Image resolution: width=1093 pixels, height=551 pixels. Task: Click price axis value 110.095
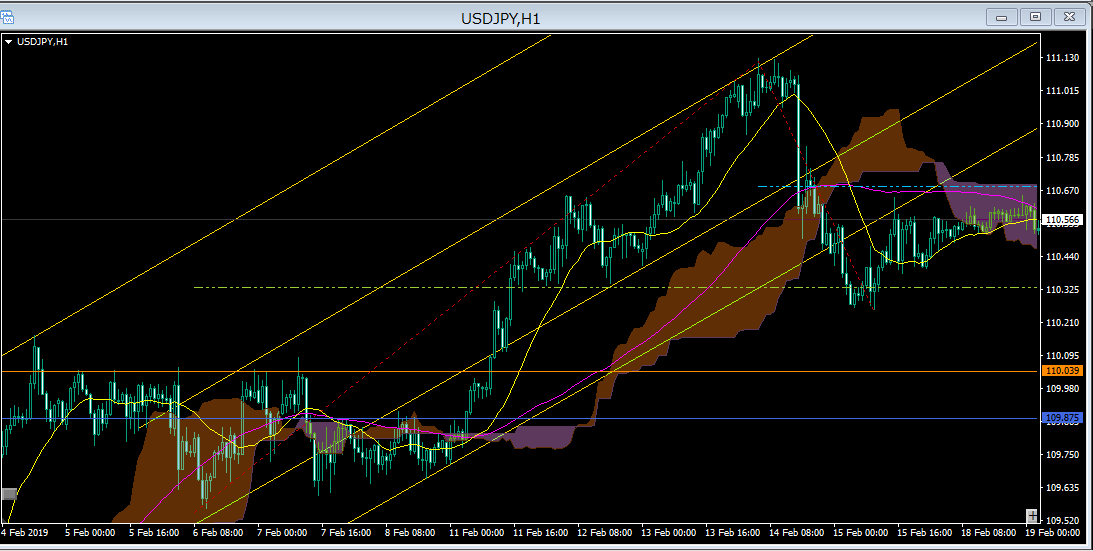[1062, 356]
